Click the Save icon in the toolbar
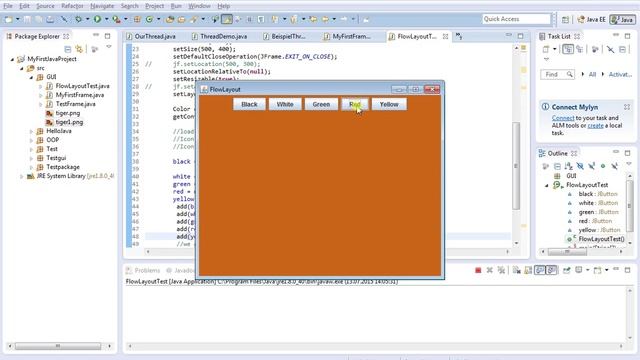The image size is (640, 360). (27, 19)
